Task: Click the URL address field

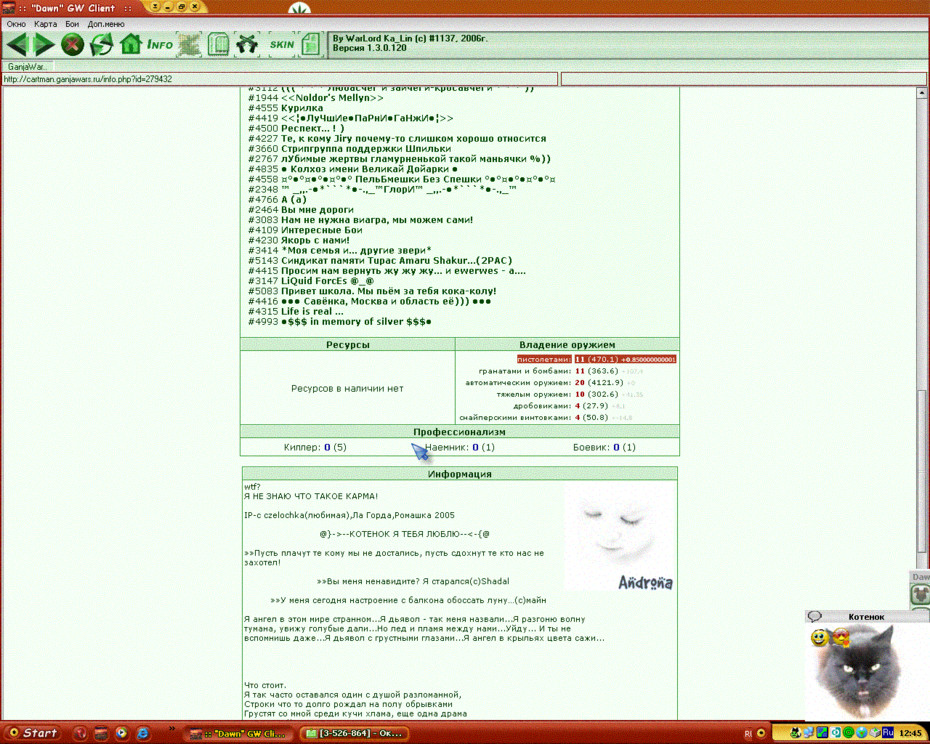Action: point(279,79)
